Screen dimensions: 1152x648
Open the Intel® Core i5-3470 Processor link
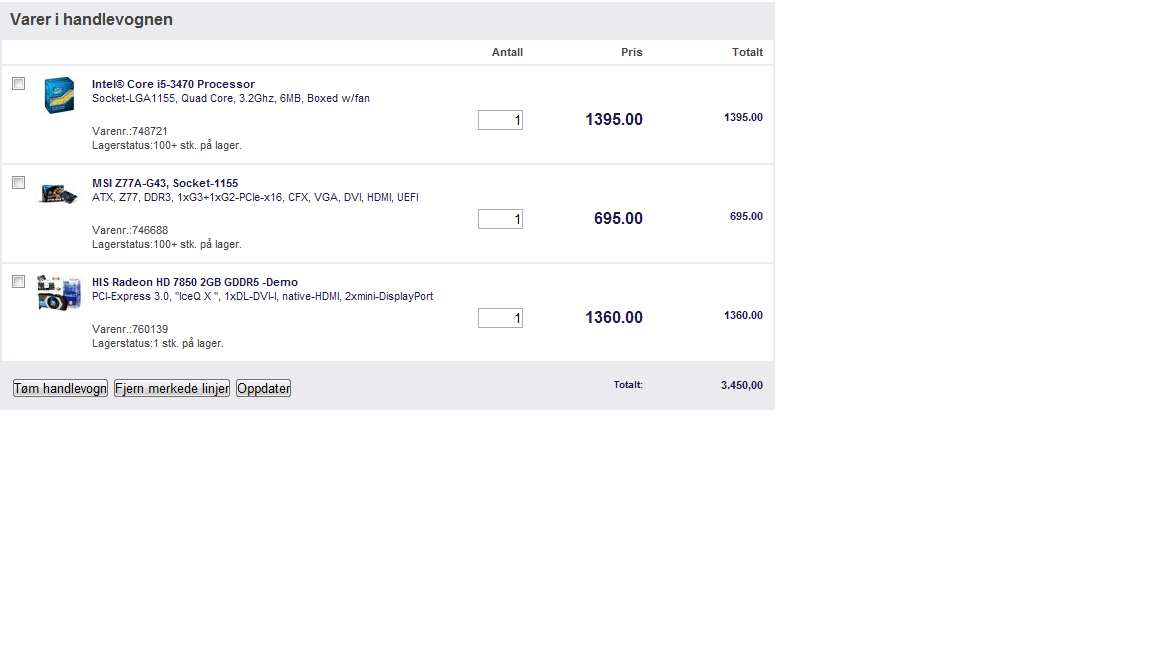(173, 84)
